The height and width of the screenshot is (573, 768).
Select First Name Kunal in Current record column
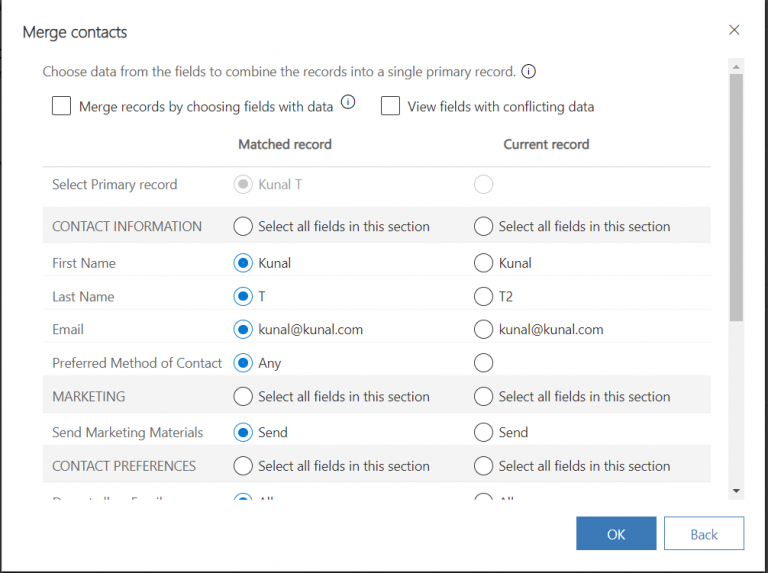point(483,263)
